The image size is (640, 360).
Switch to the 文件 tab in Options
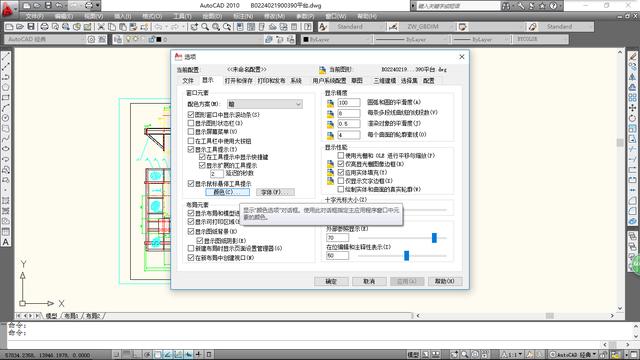click(x=188, y=81)
